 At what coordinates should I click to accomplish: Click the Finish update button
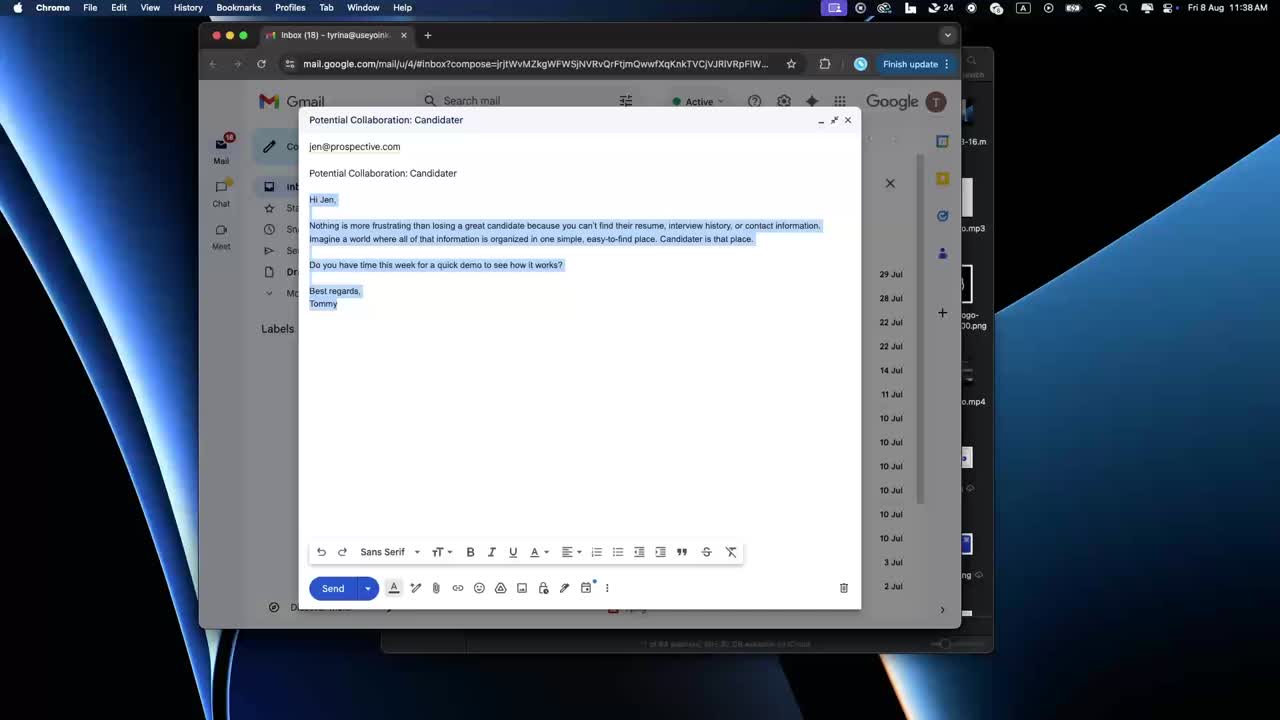pos(916,64)
